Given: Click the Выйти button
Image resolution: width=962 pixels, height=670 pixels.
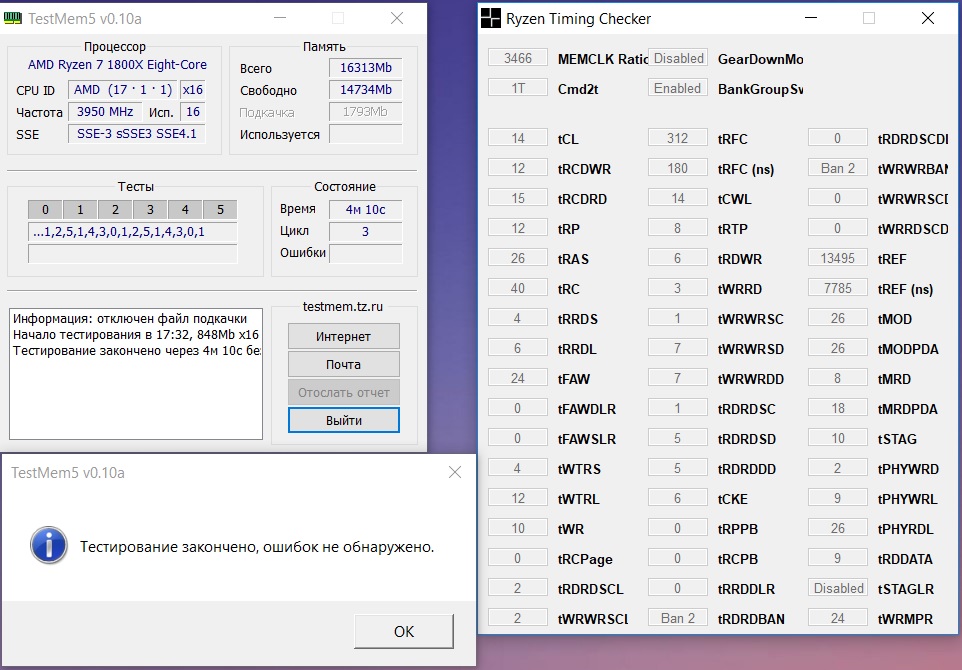Looking at the screenshot, I should (344, 420).
